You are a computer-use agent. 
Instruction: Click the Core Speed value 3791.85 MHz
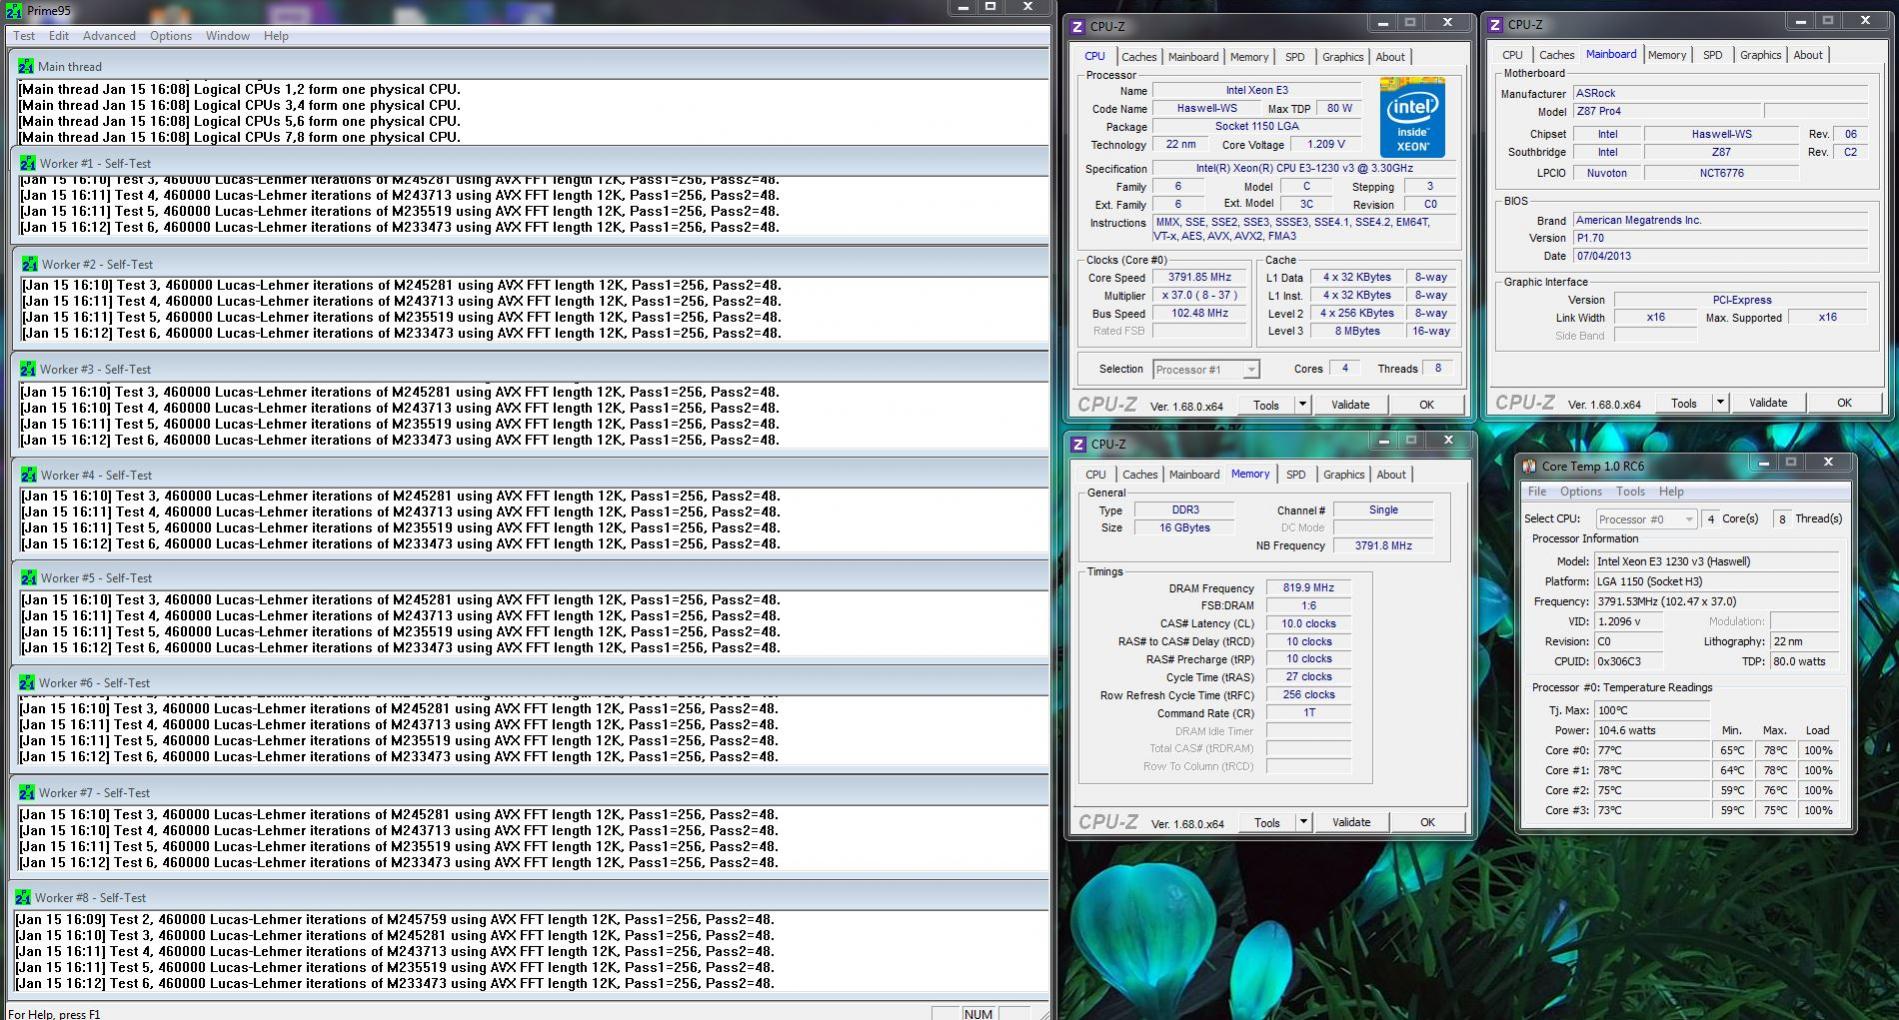[x=1200, y=278]
